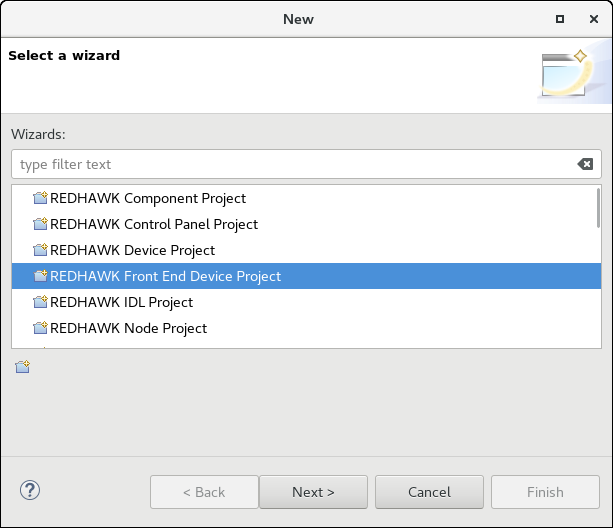
Task: Click the wizard list vertical scrollbar
Action: [598, 210]
